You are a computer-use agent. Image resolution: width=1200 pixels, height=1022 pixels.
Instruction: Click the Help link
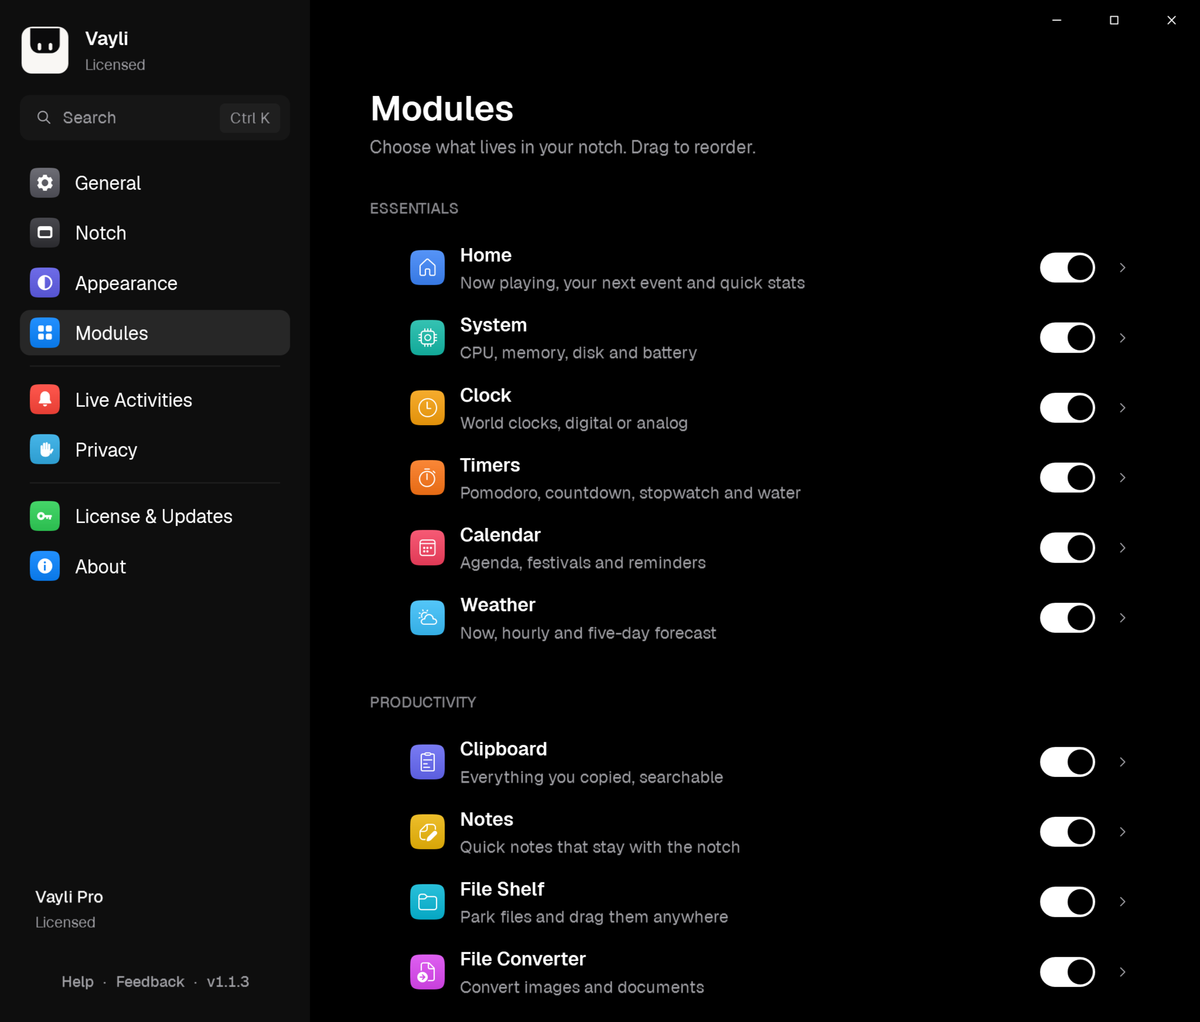(x=77, y=982)
